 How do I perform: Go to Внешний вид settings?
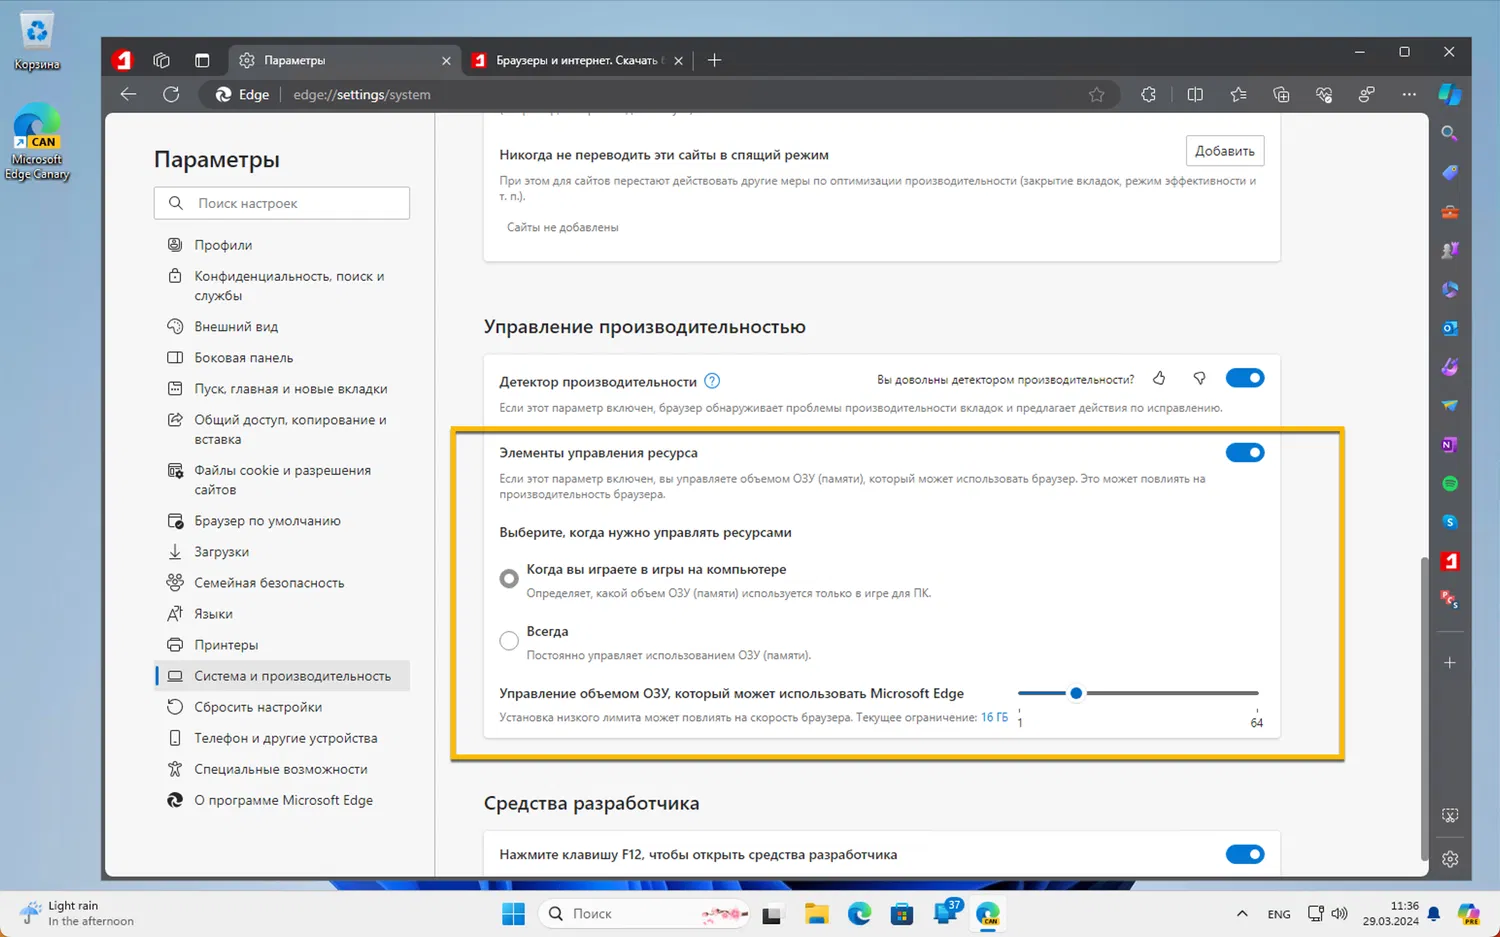point(282,326)
